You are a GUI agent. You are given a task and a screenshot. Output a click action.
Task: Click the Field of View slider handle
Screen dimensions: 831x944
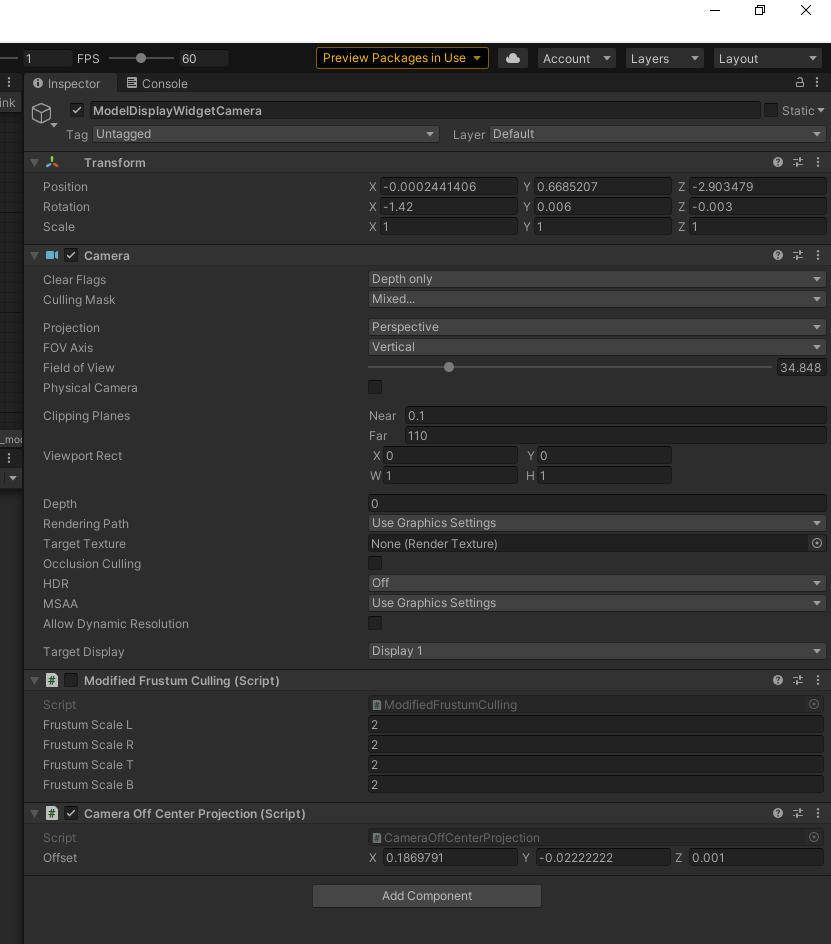(x=449, y=367)
